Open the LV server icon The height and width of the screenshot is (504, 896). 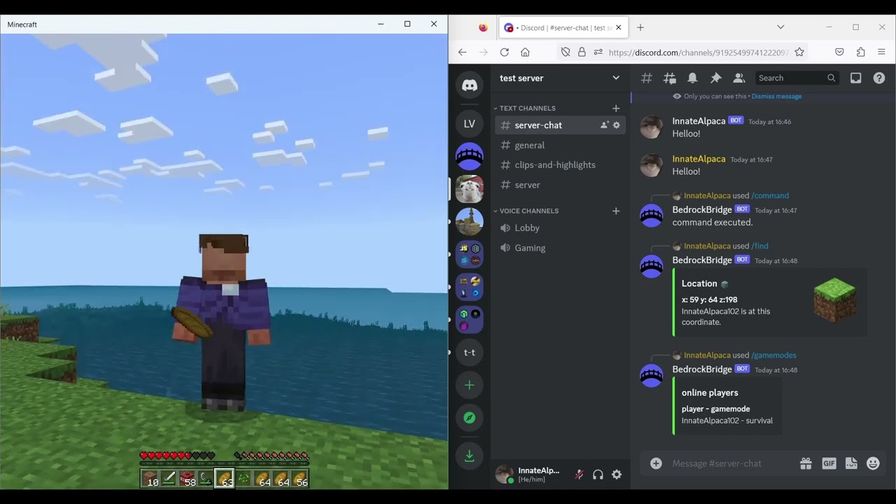(x=469, y=123)
